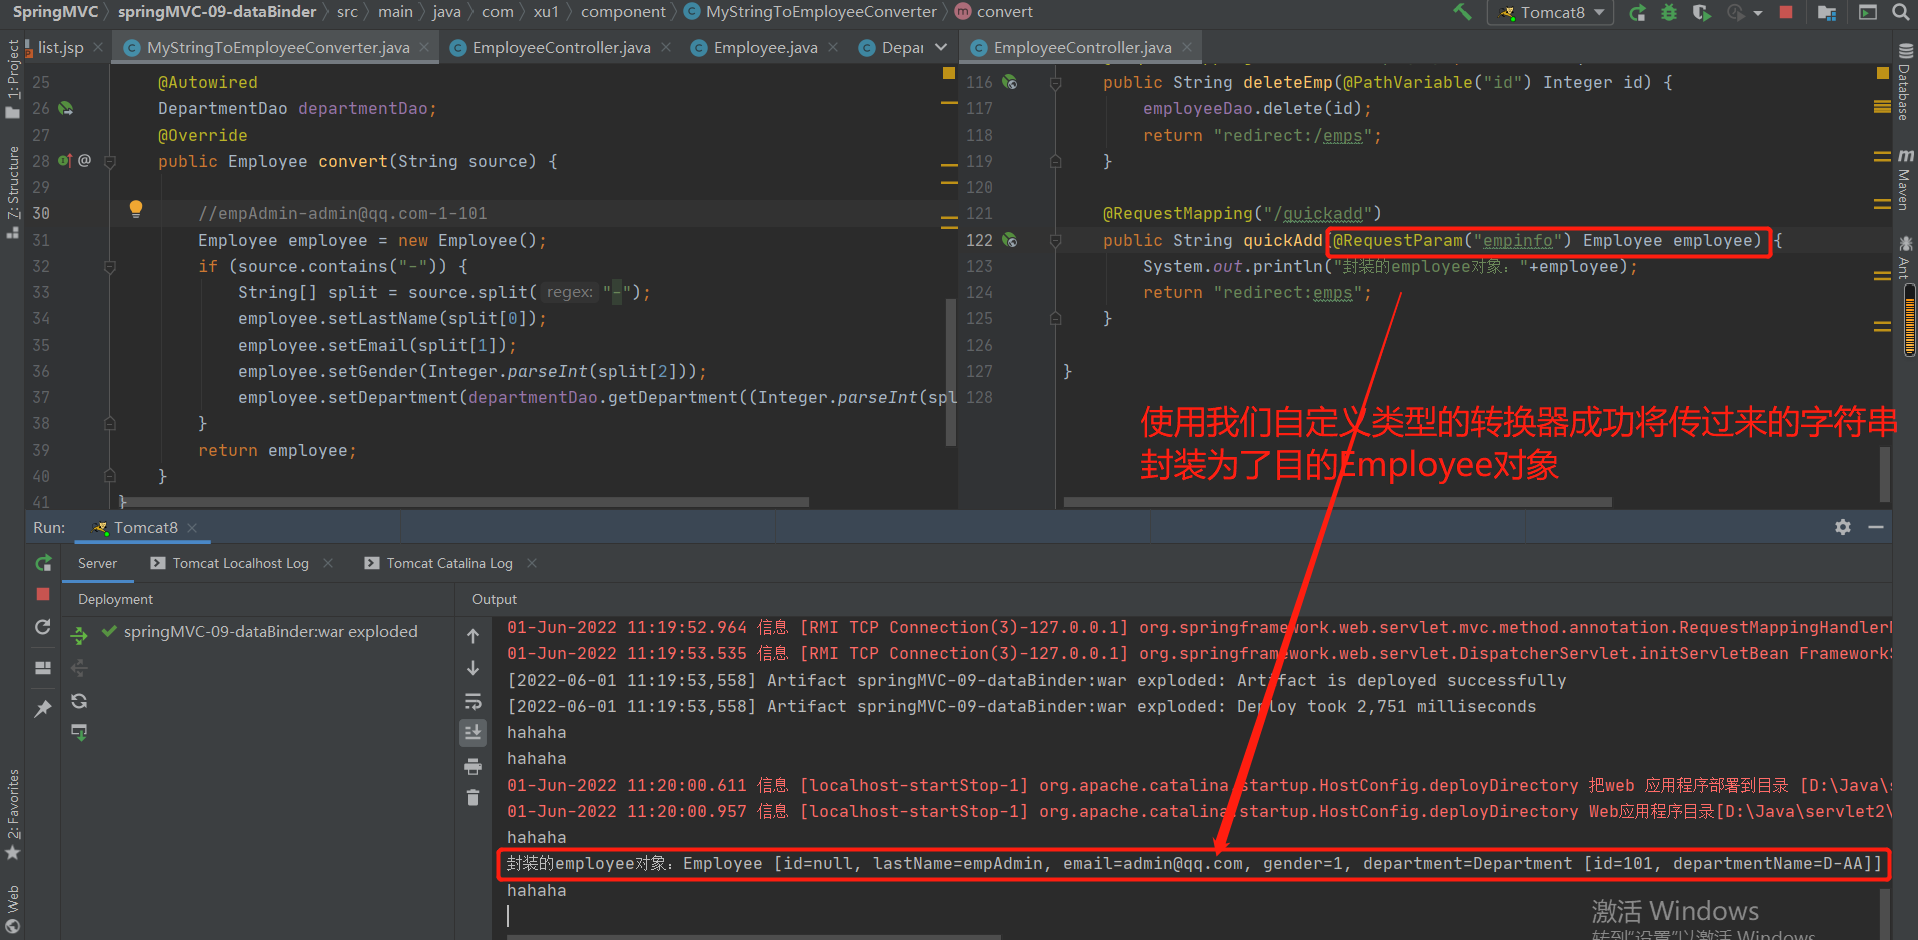The image size is (1918, 940).
Task: Click line 28 override gutter icon
Action: coord(65,161)
